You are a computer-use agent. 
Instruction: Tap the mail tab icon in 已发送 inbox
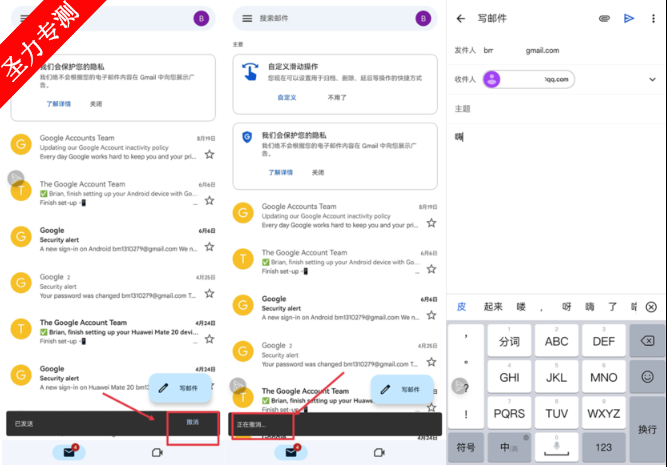(69, 452)
